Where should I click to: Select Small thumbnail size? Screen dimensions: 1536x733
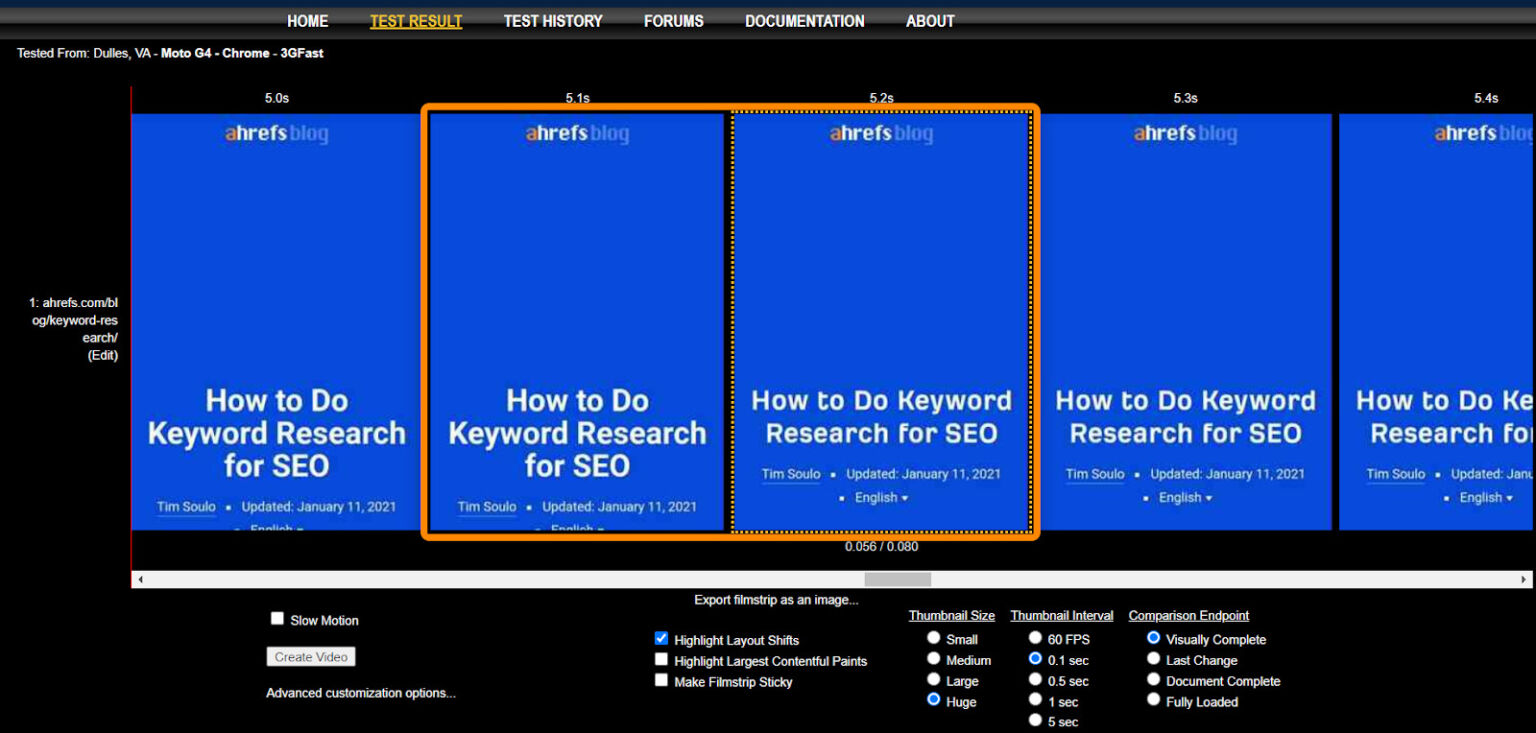coord(934,638)
